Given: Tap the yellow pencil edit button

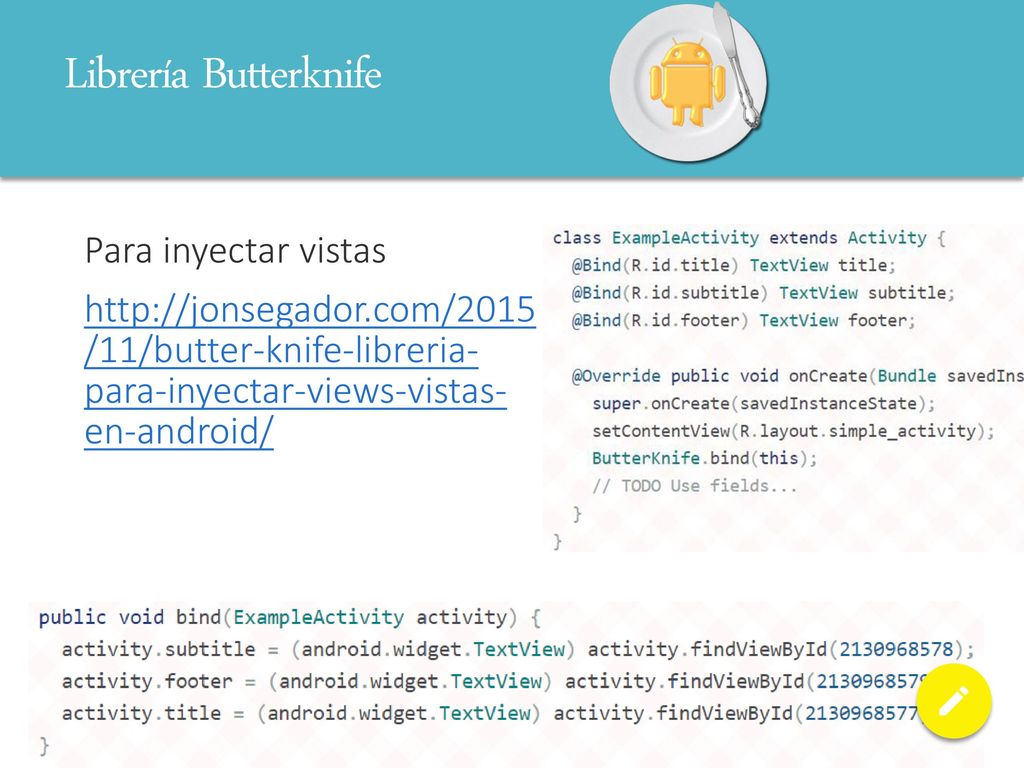Looking at the screenshot, I should [954, 701].
